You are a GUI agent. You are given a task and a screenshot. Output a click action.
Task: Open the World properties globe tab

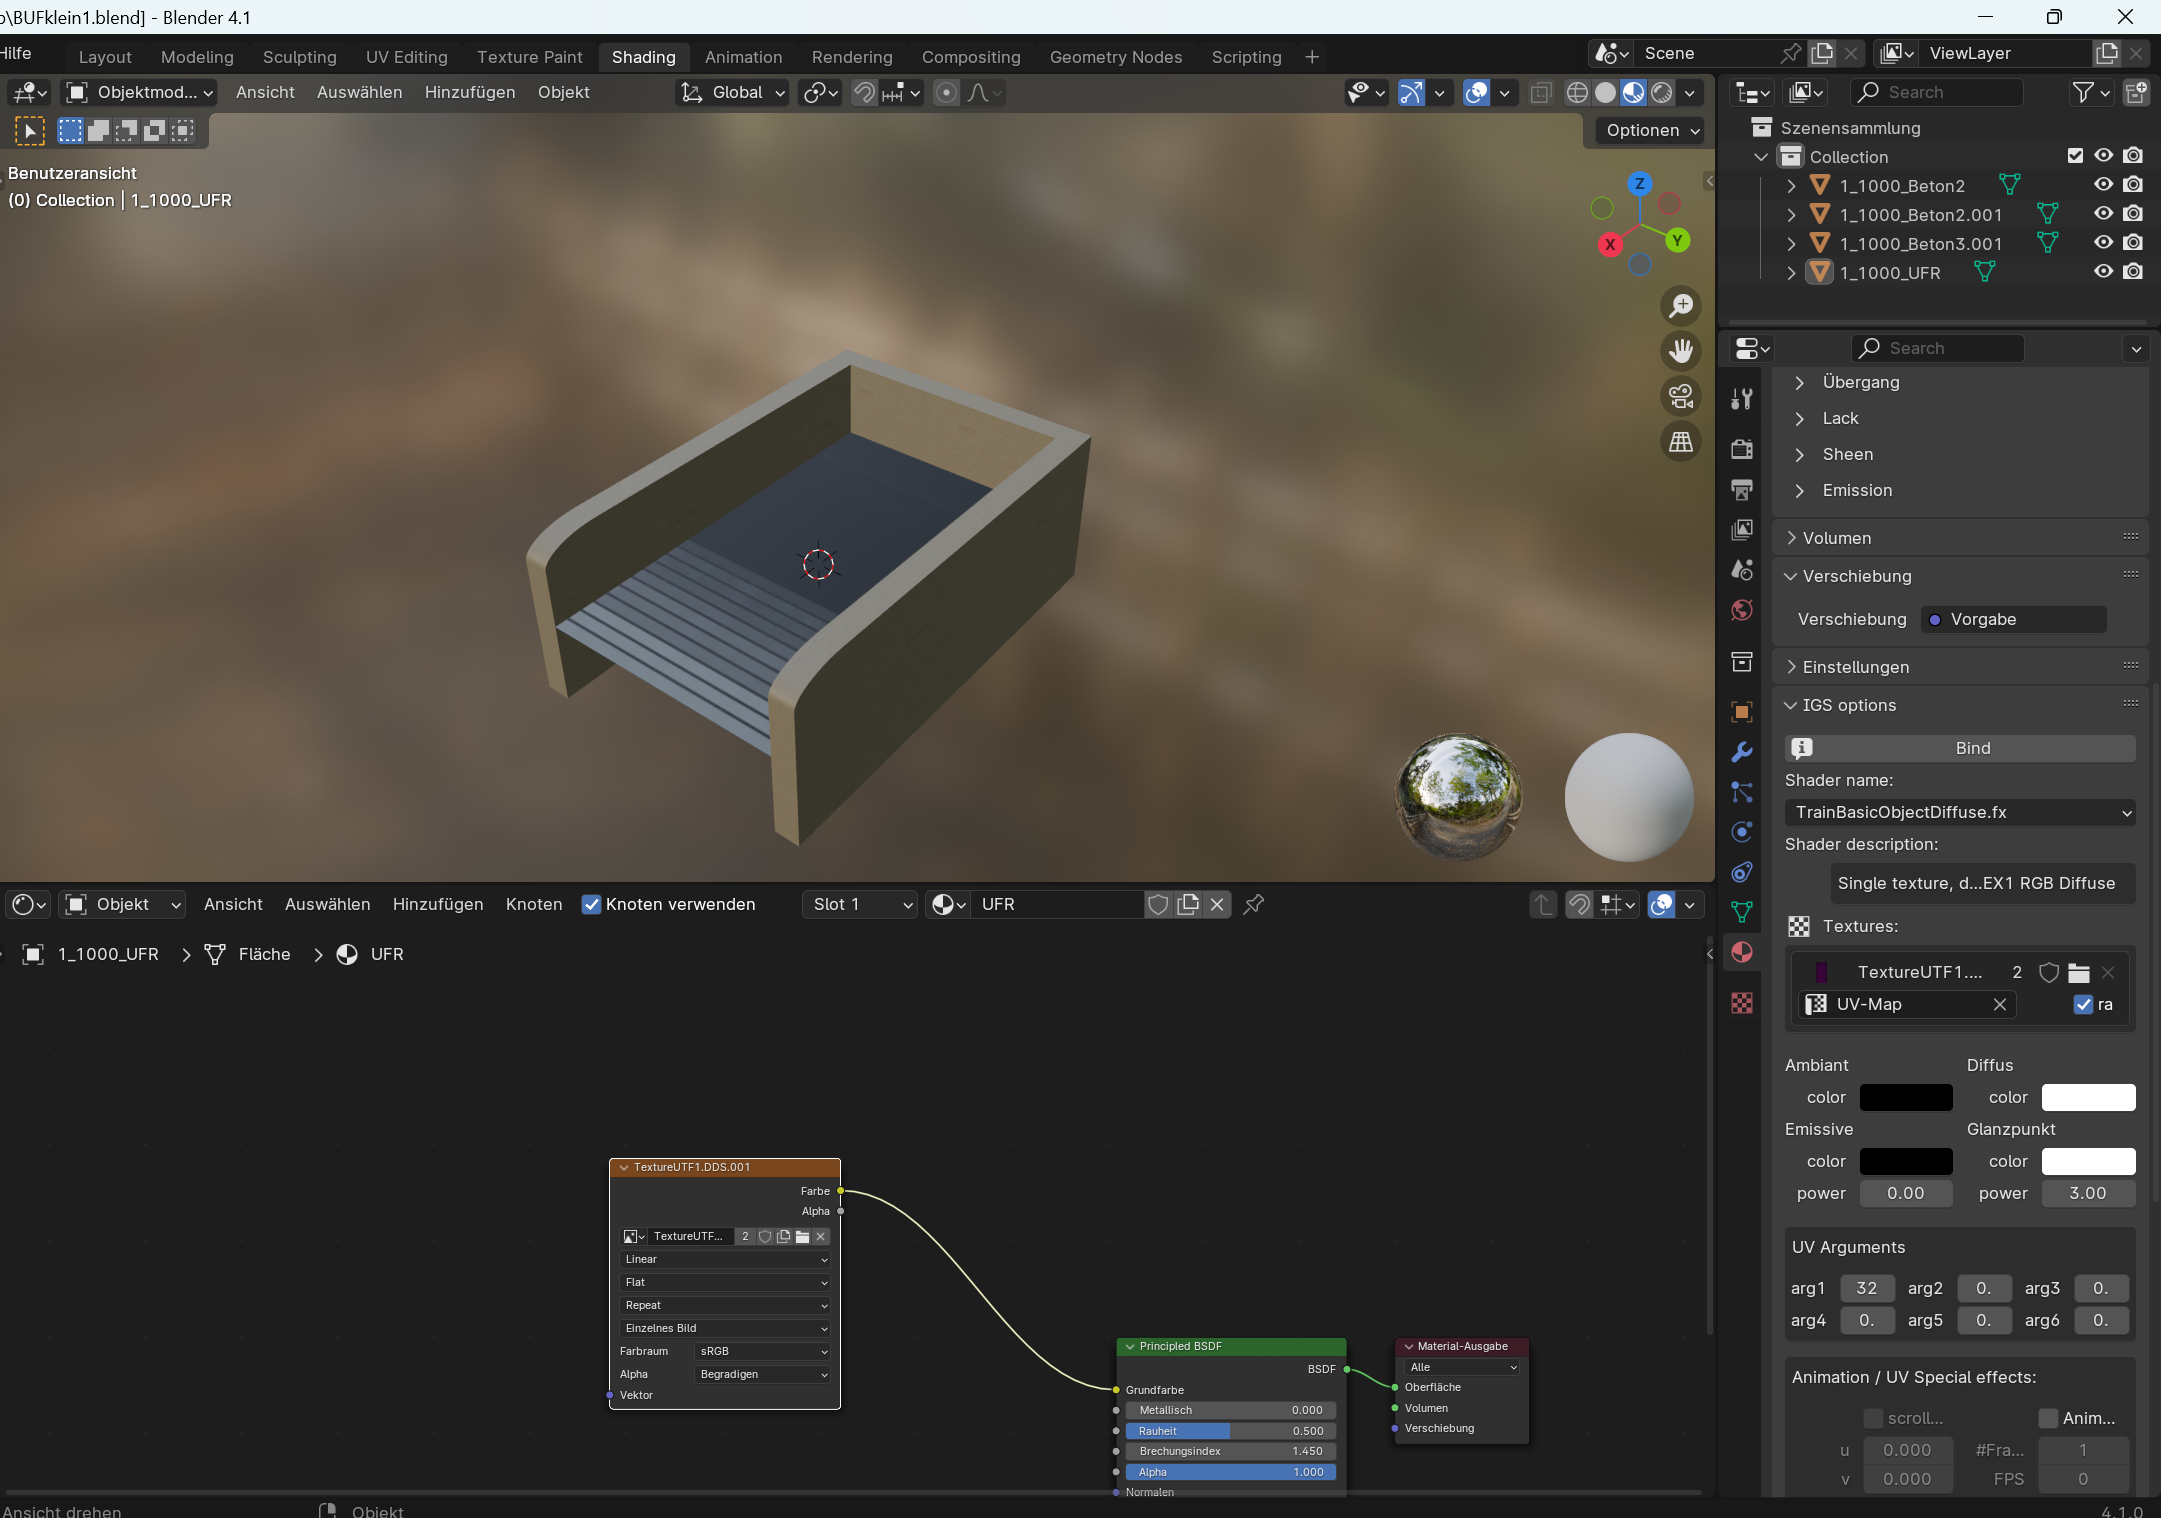point(1742,610)
